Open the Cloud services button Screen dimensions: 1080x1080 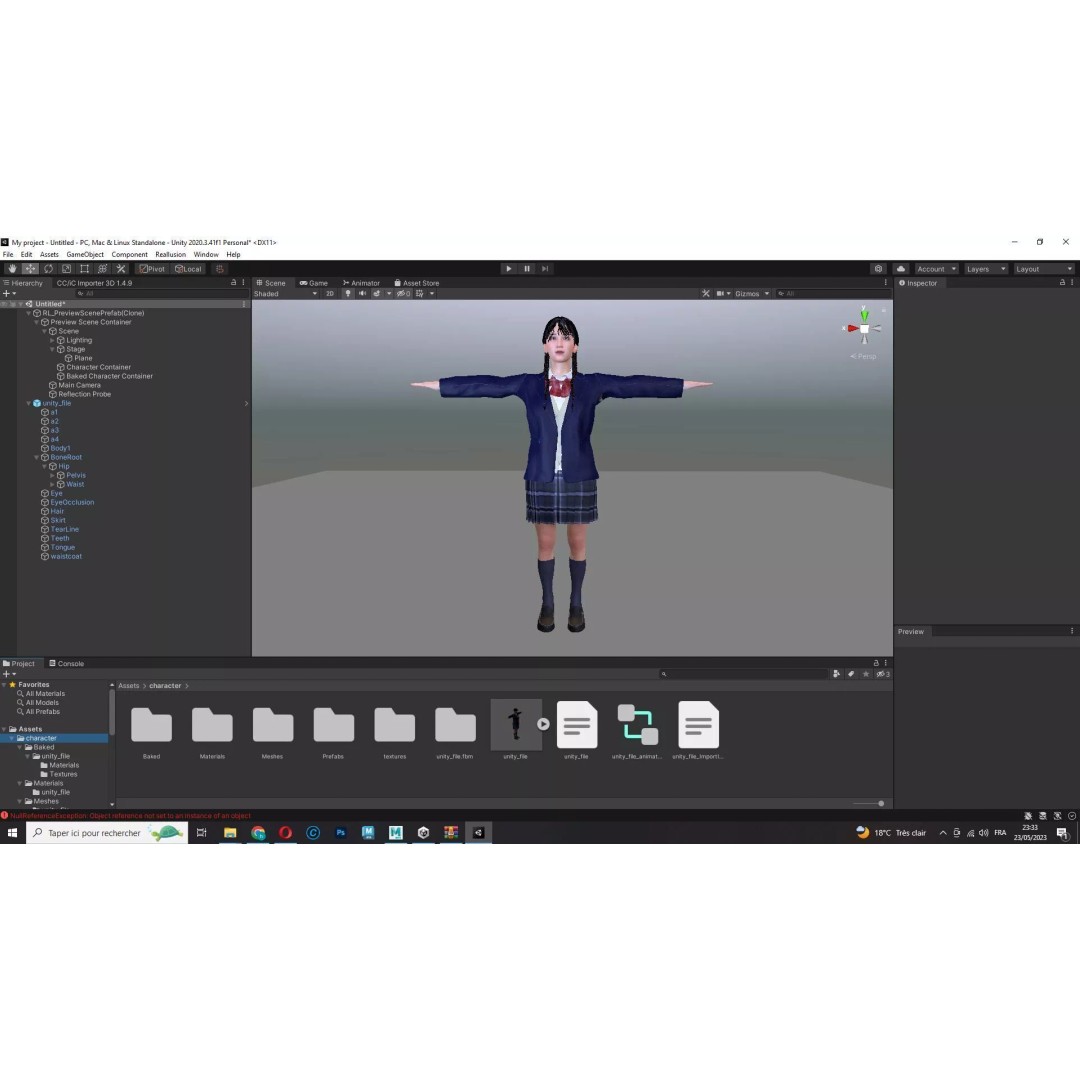coord(901,269)
